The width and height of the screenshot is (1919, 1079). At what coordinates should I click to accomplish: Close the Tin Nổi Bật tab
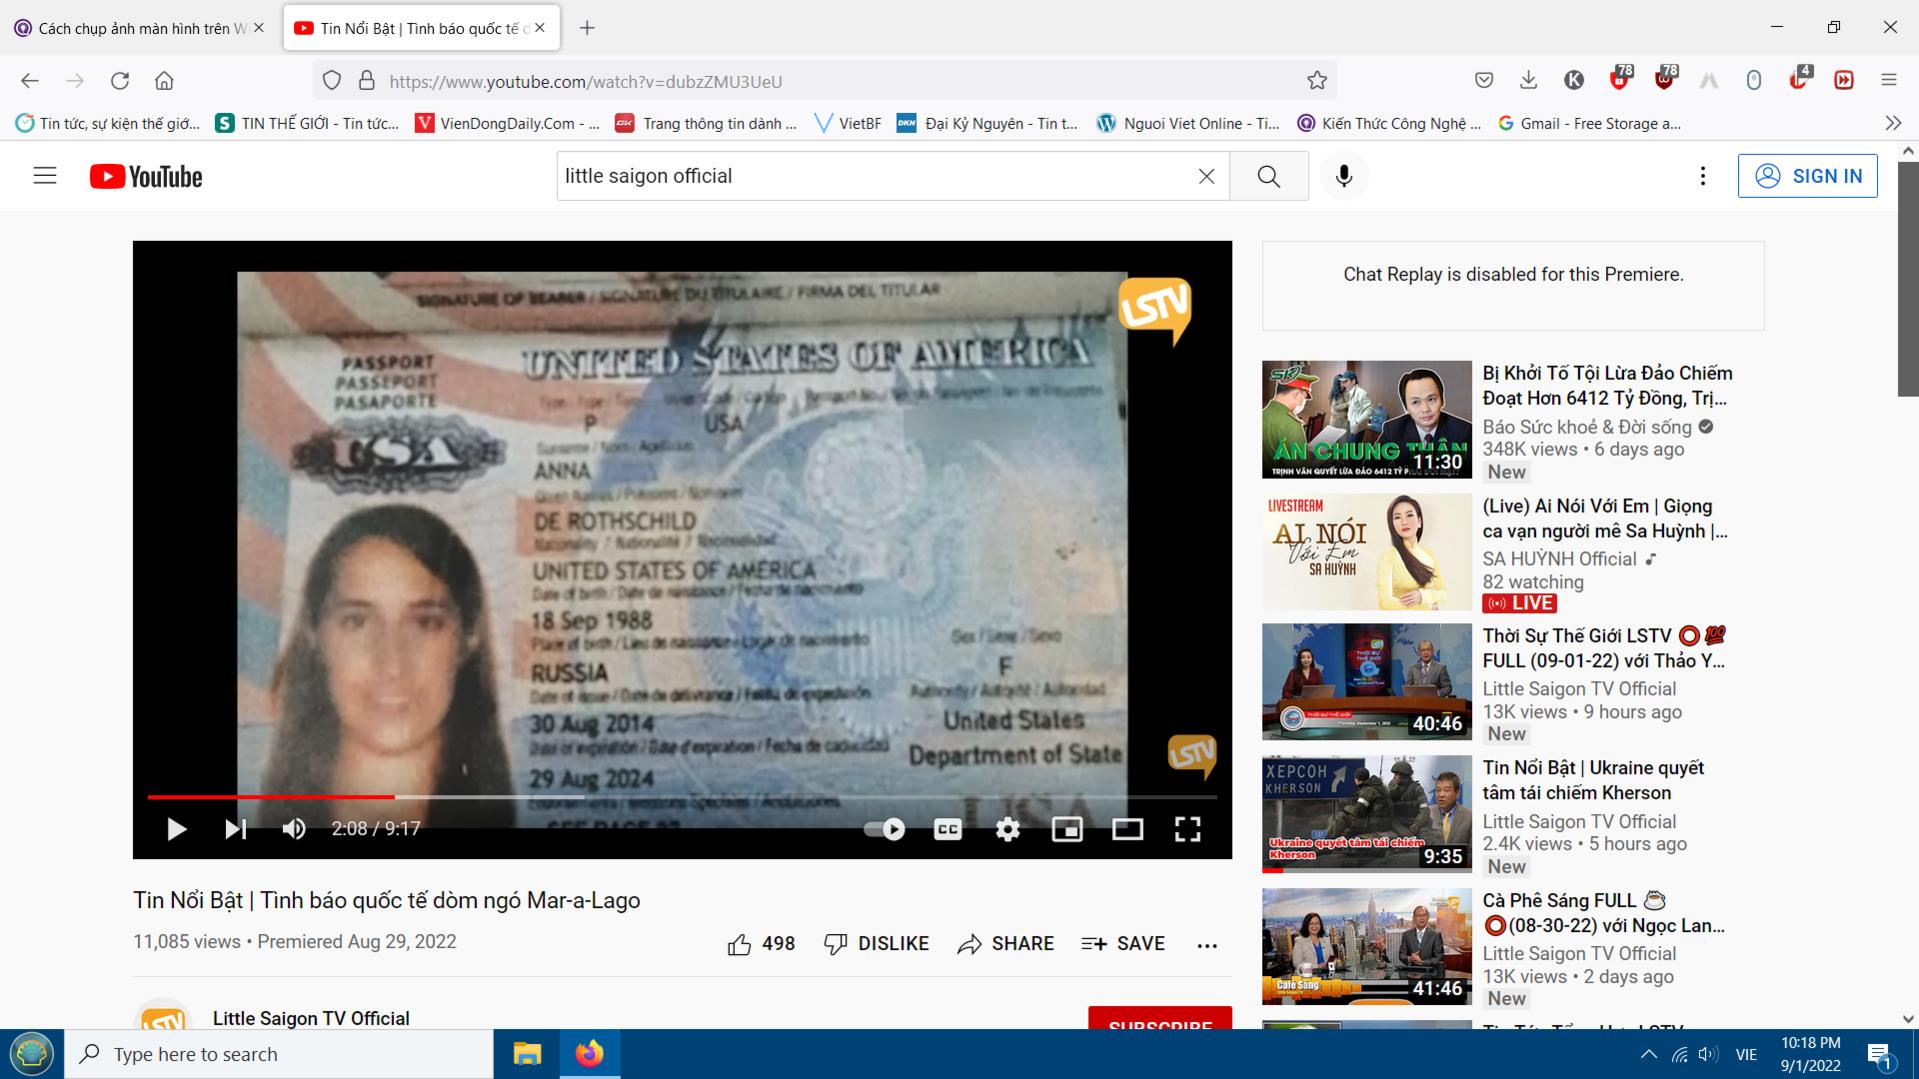click(540, 28)
